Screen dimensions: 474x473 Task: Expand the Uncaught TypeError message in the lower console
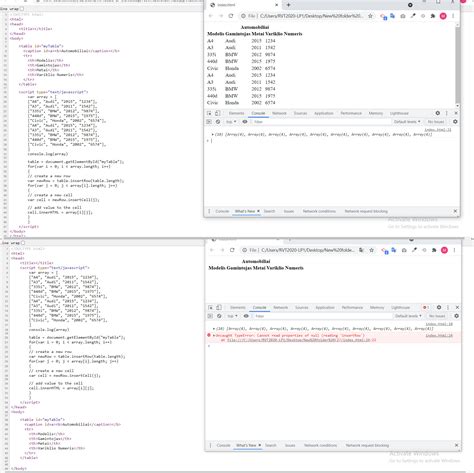pyautogui.click(x=214, y=335)
